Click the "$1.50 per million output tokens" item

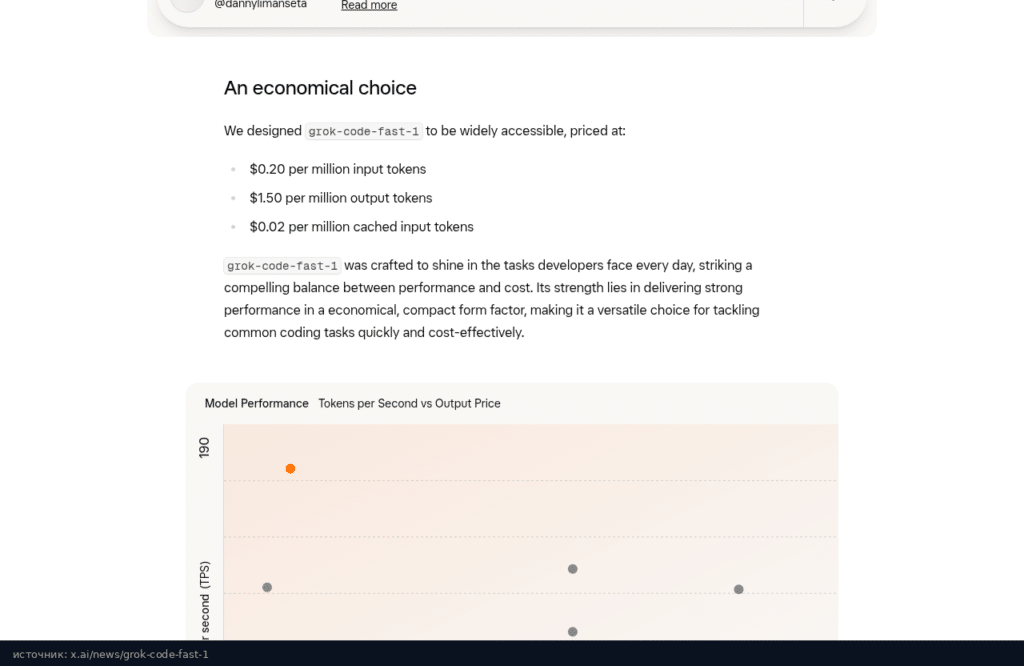(x=341, y=198)
